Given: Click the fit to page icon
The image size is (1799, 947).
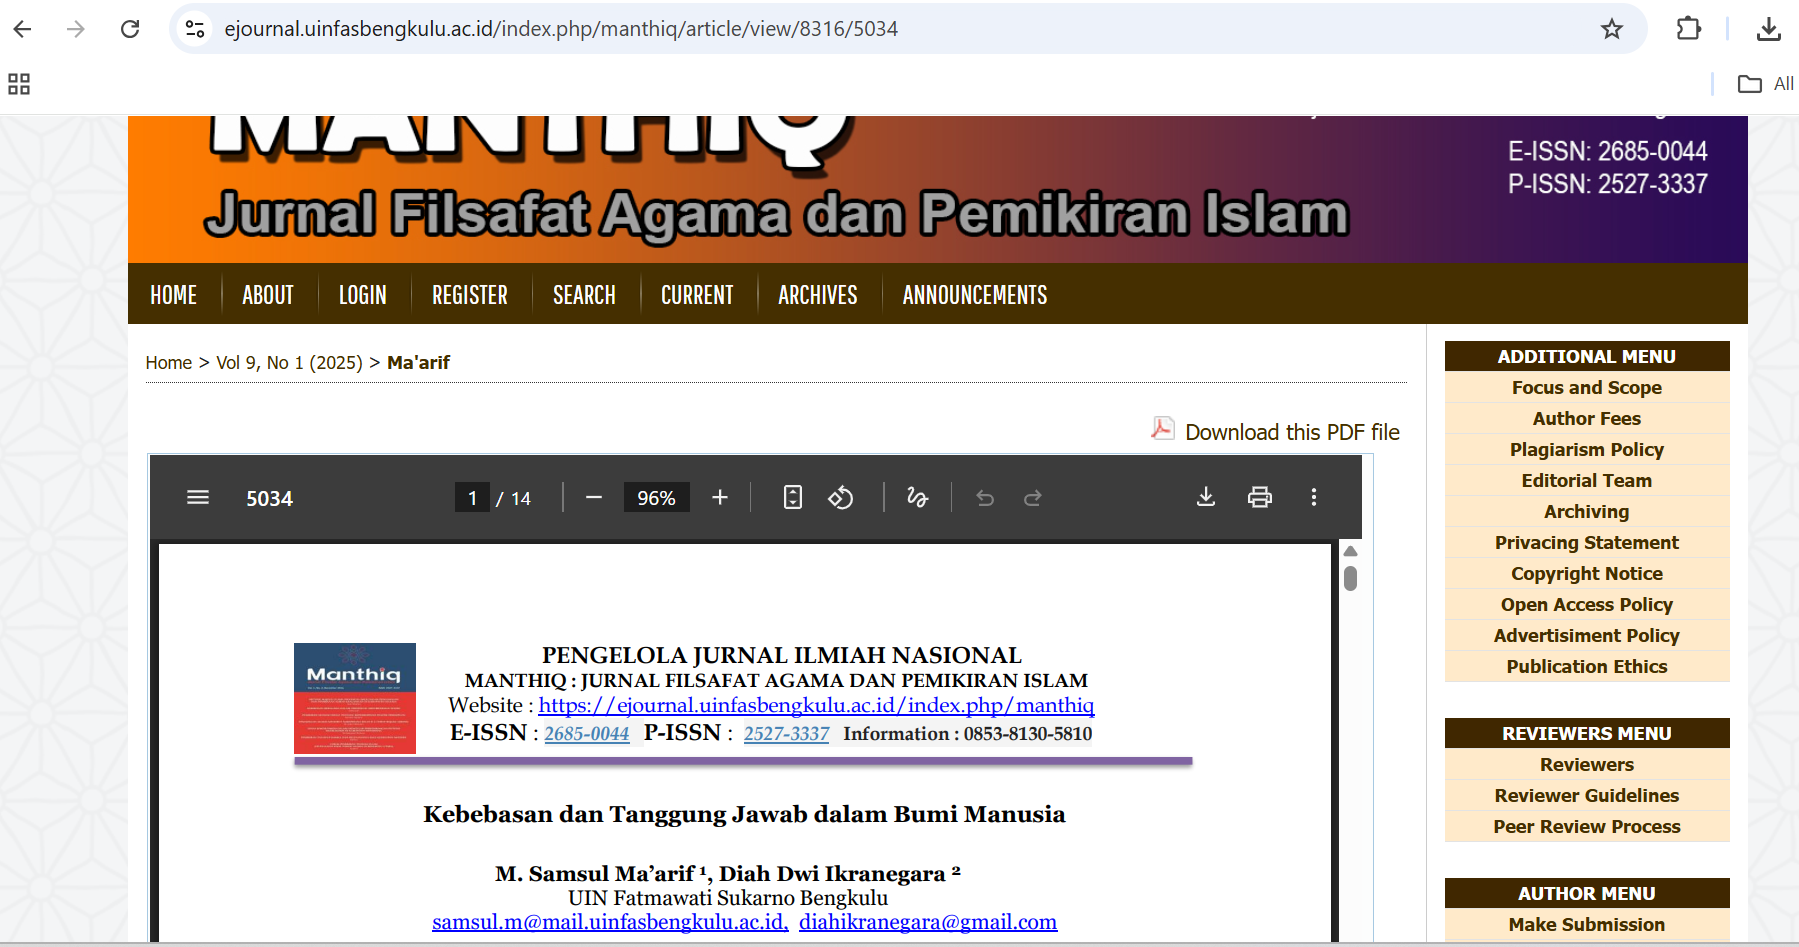Looking at the screenshot, I should click(x=793, y=498).
